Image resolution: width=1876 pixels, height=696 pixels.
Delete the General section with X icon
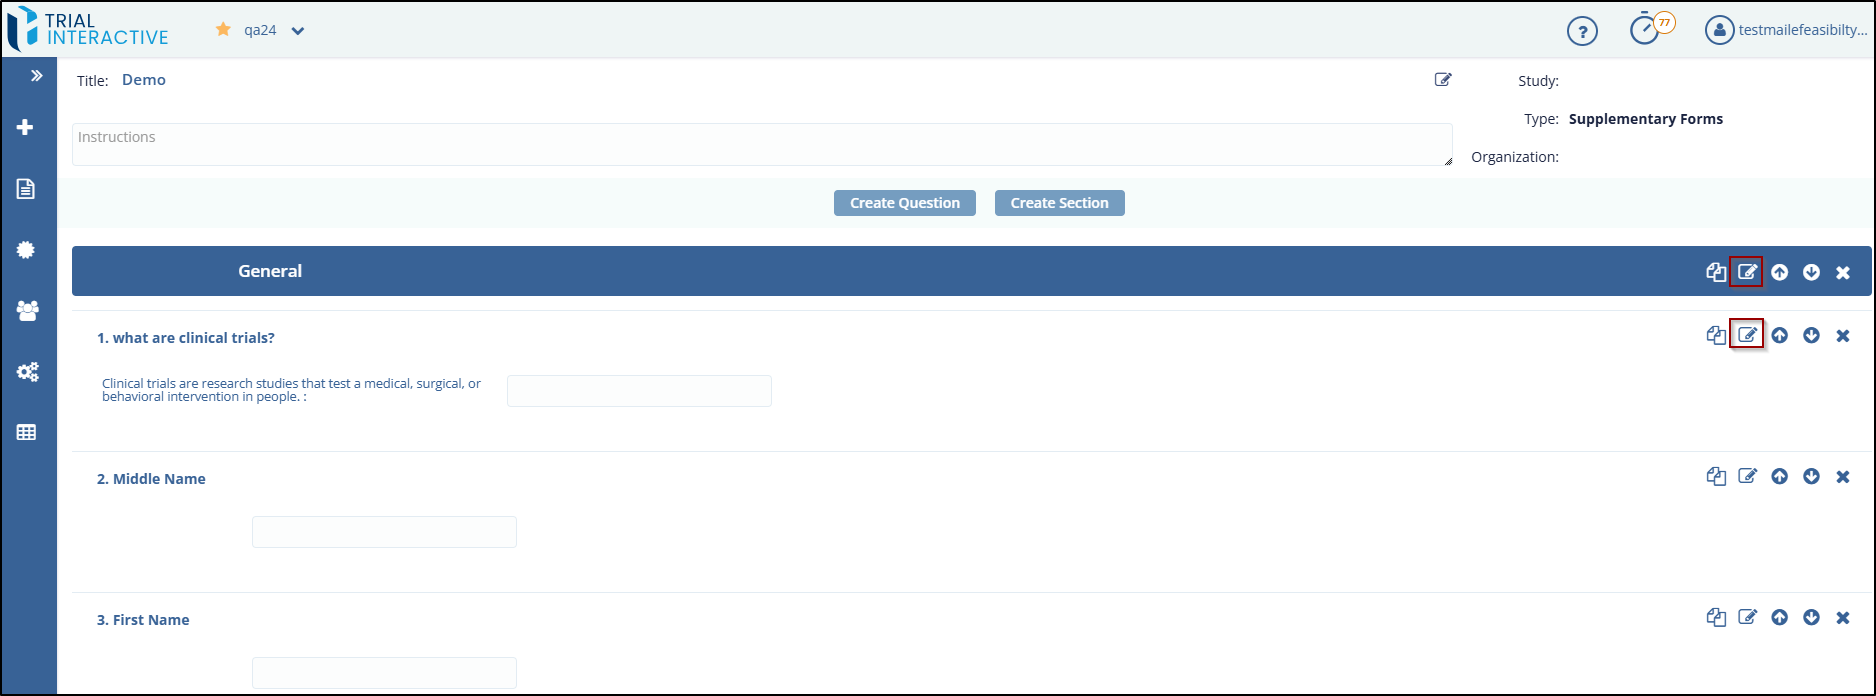[x=1843, y=272]
